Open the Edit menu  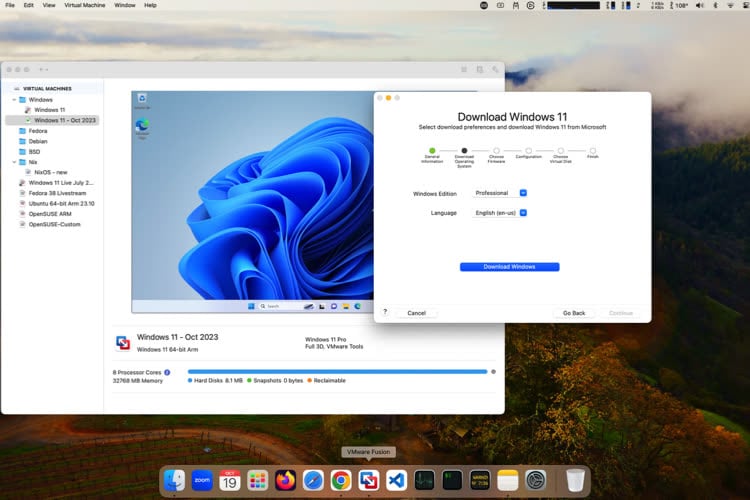point(29,5)
